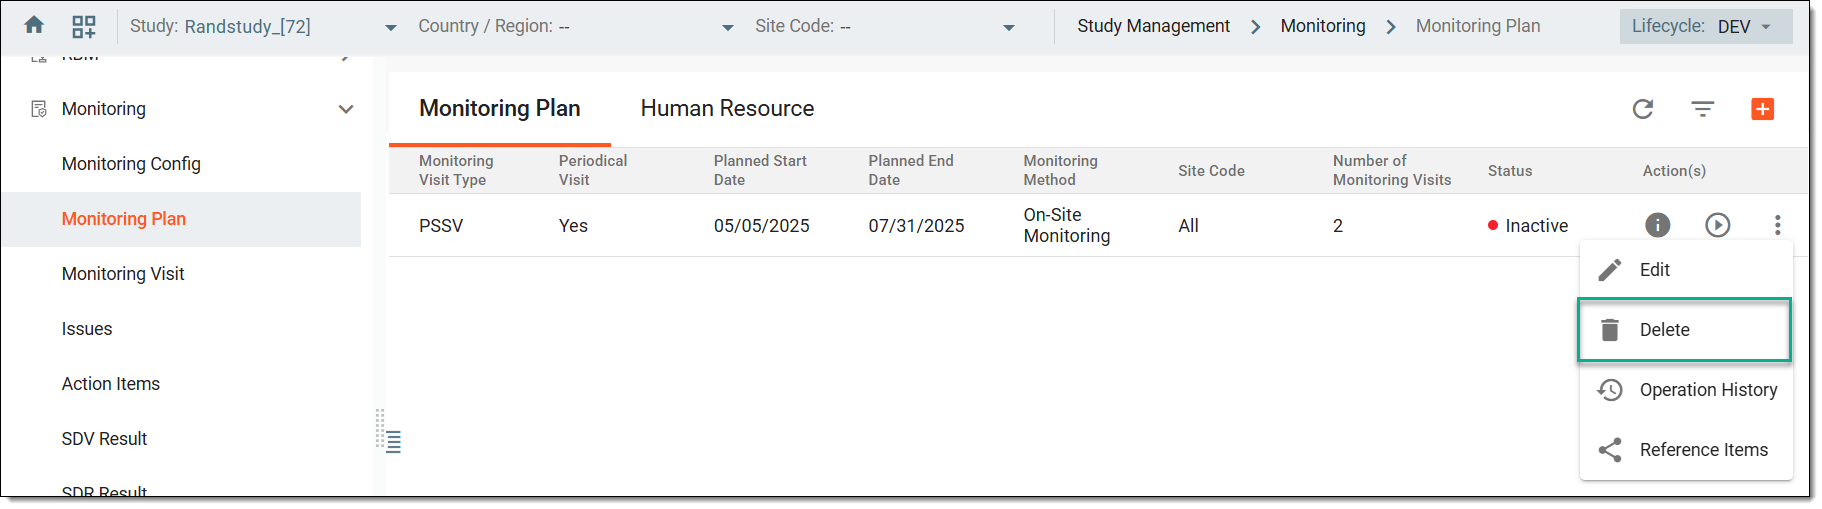Click Number of Monitoring Visits header
This screenshot has width=1822, height=509.
click(x=1392, y=170)
